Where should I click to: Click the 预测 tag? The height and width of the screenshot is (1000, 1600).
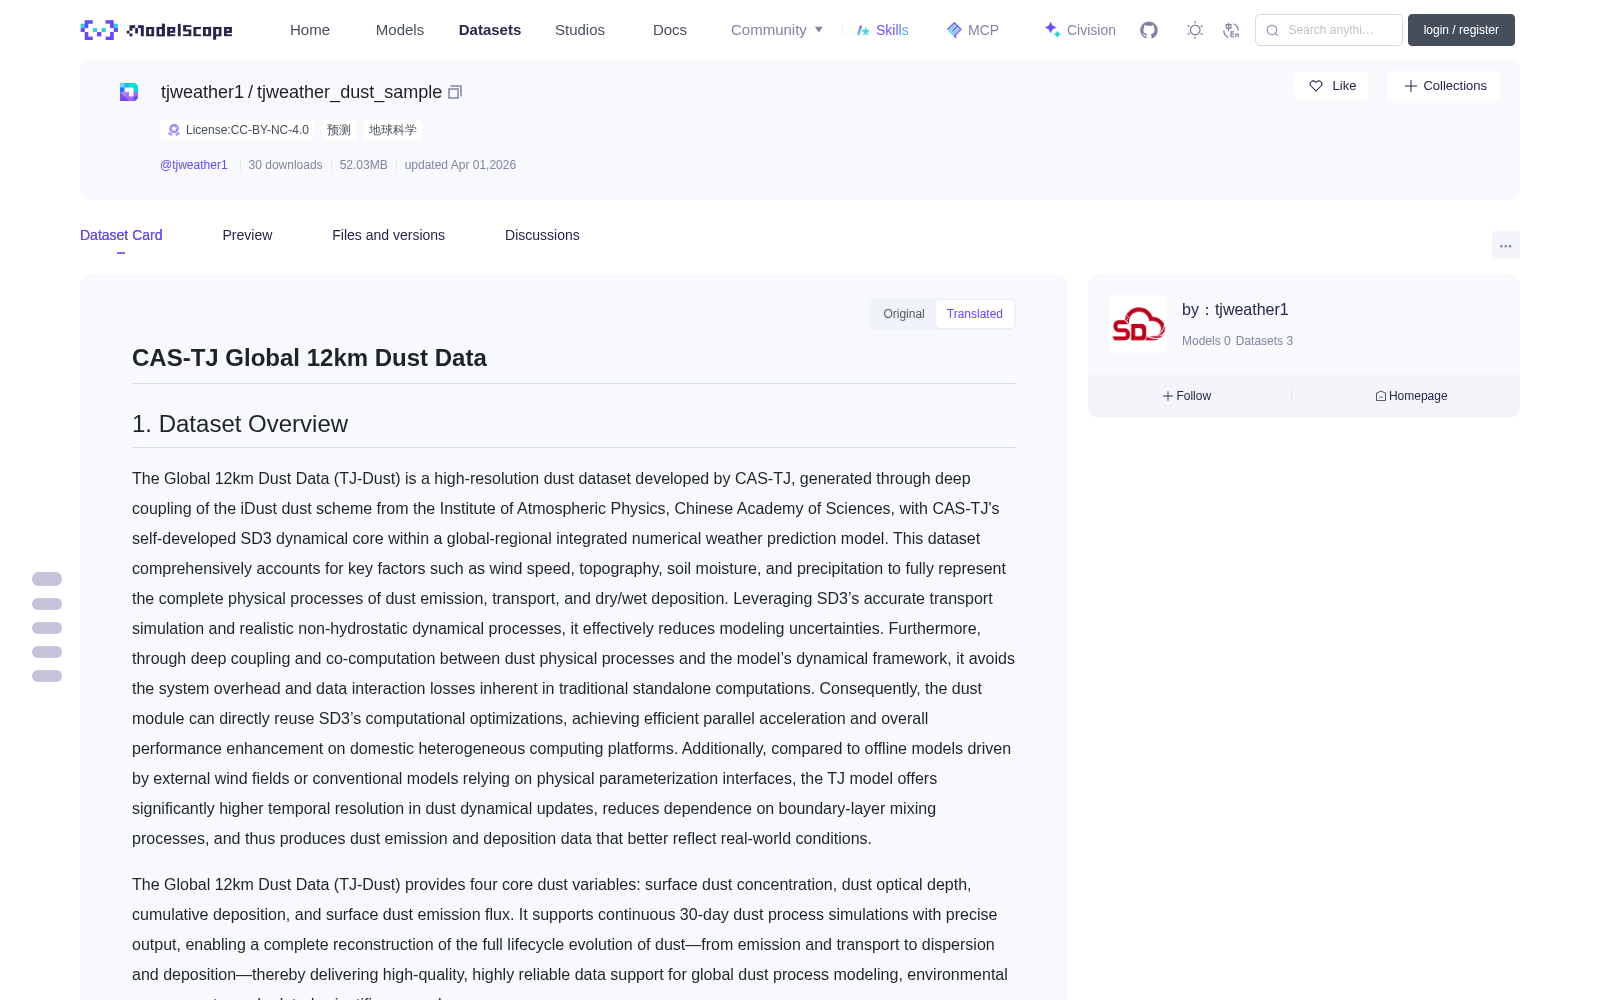click(x=339, y=130)
